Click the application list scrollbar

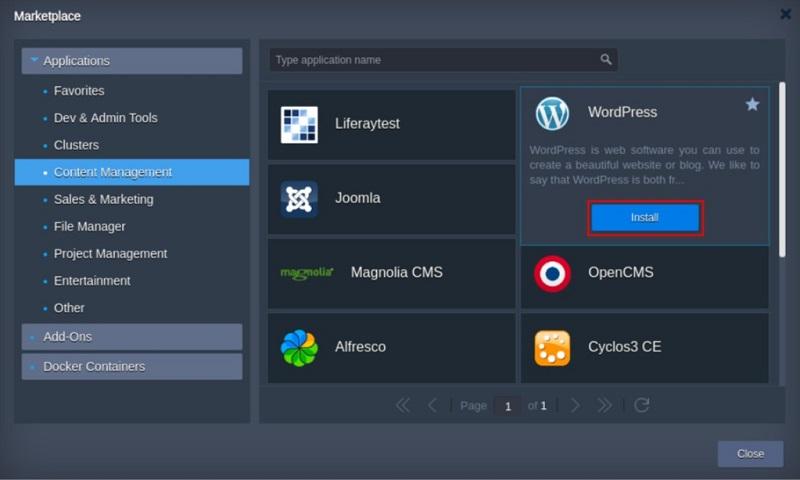782,169
